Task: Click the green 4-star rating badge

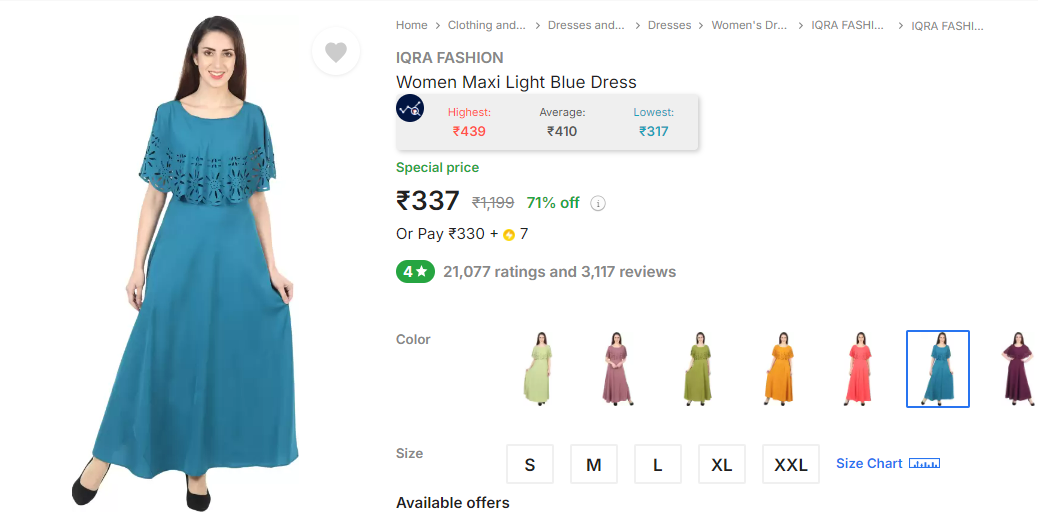Action: [x=415, y=271]
